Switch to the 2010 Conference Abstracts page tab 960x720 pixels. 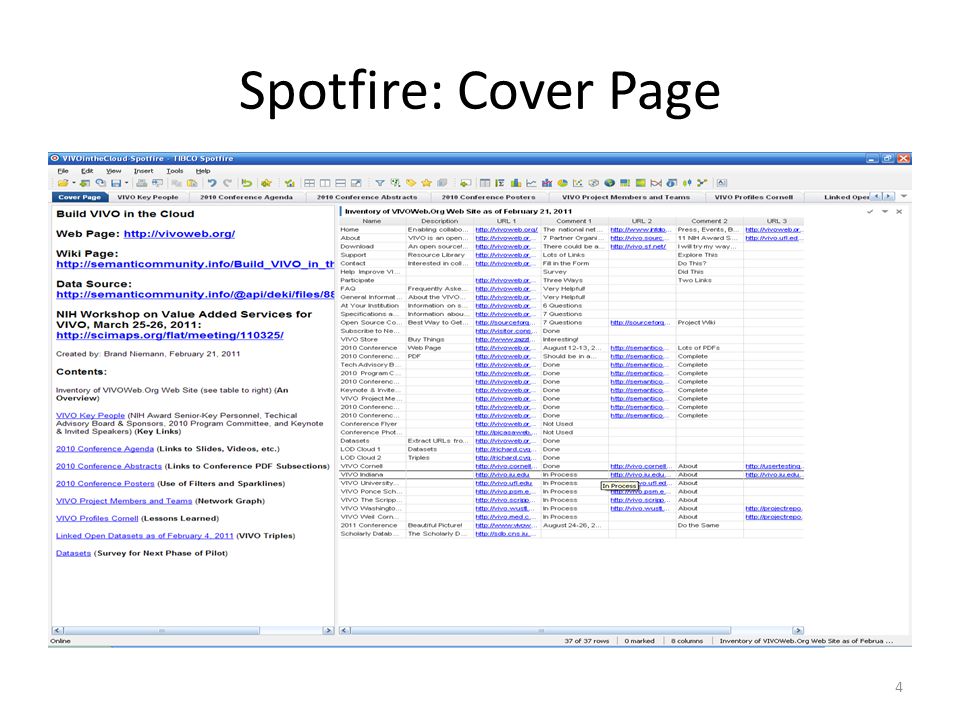(367, 197)
